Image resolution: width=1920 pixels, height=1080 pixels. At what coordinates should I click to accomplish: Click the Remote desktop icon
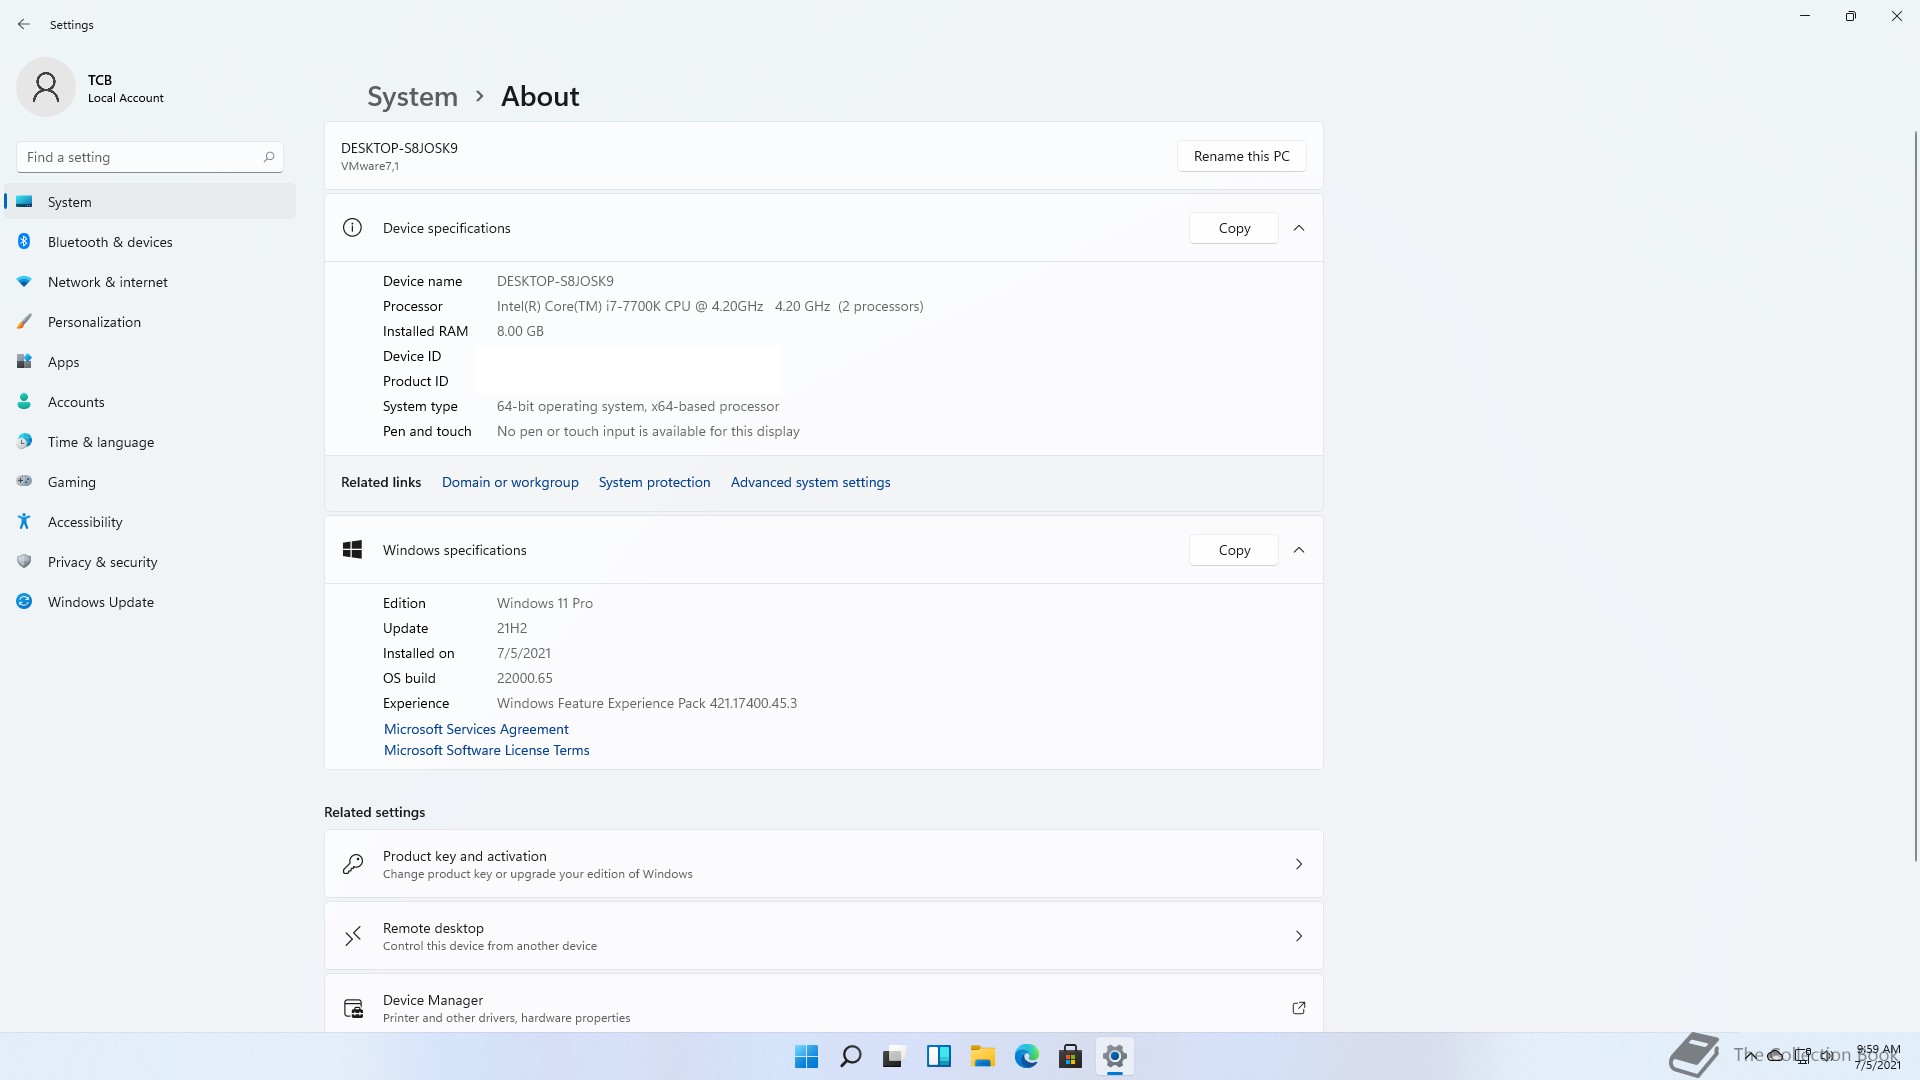353,936
